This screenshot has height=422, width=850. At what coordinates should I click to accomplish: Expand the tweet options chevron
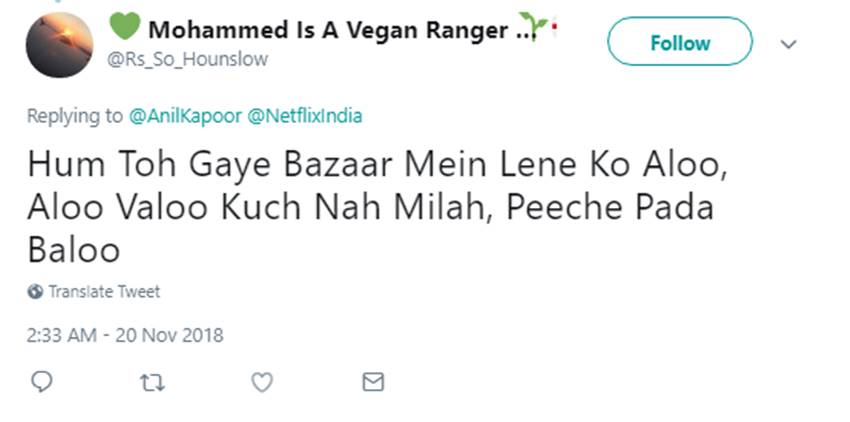point(789,44)
